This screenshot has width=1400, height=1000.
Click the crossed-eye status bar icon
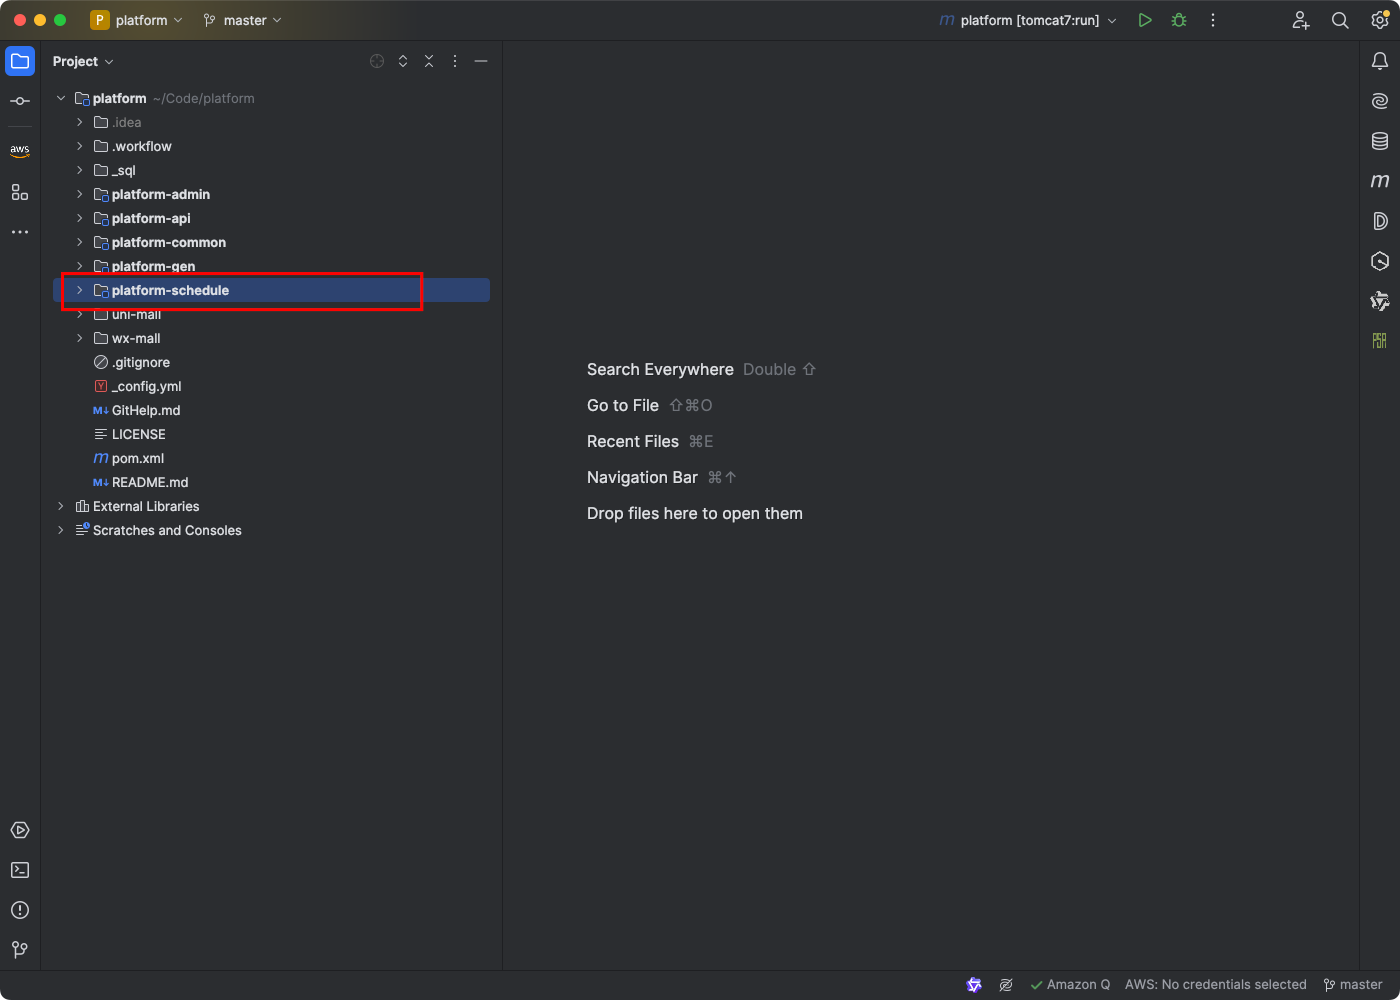(x=1006, y=985)
